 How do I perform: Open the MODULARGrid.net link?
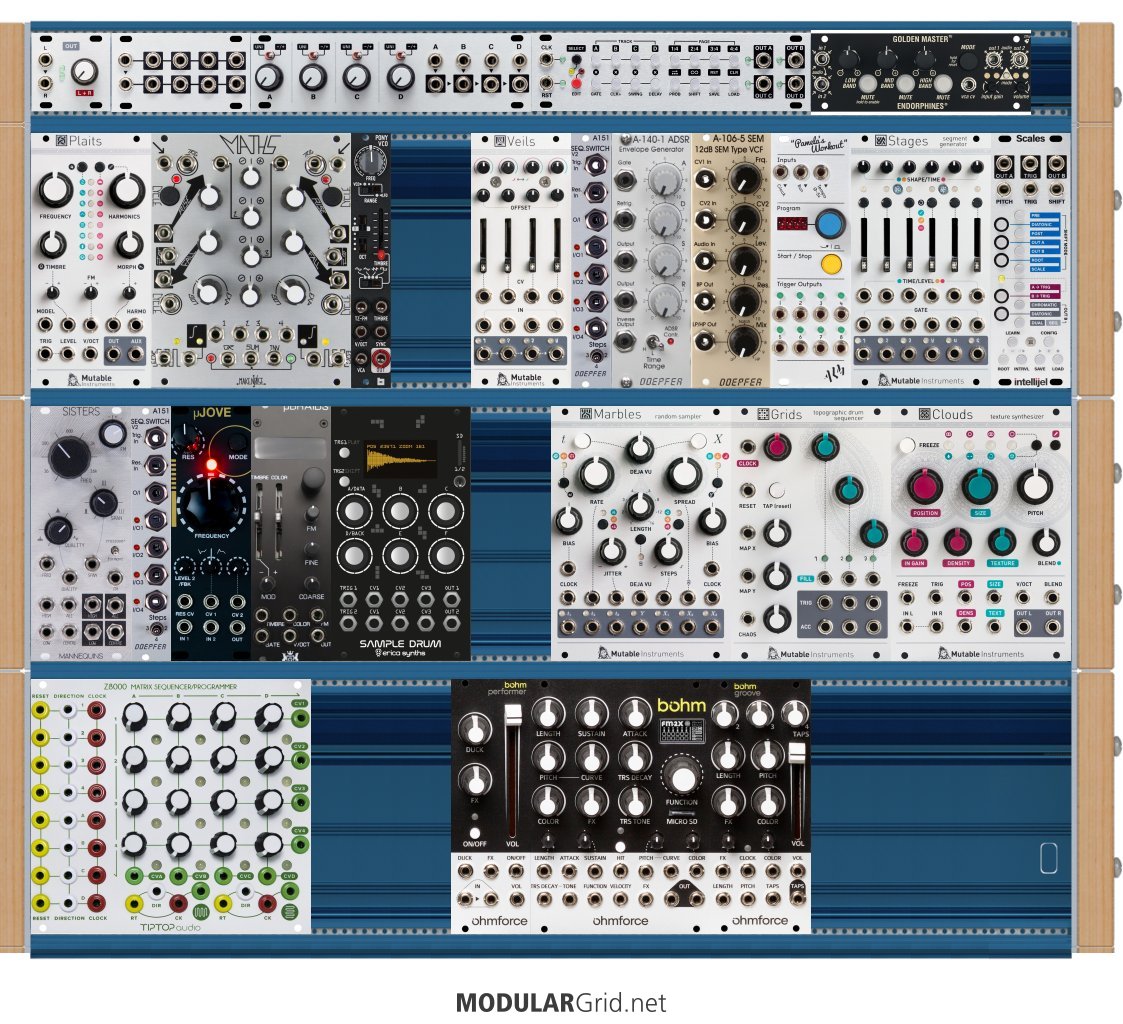(x=561, y=1002)
